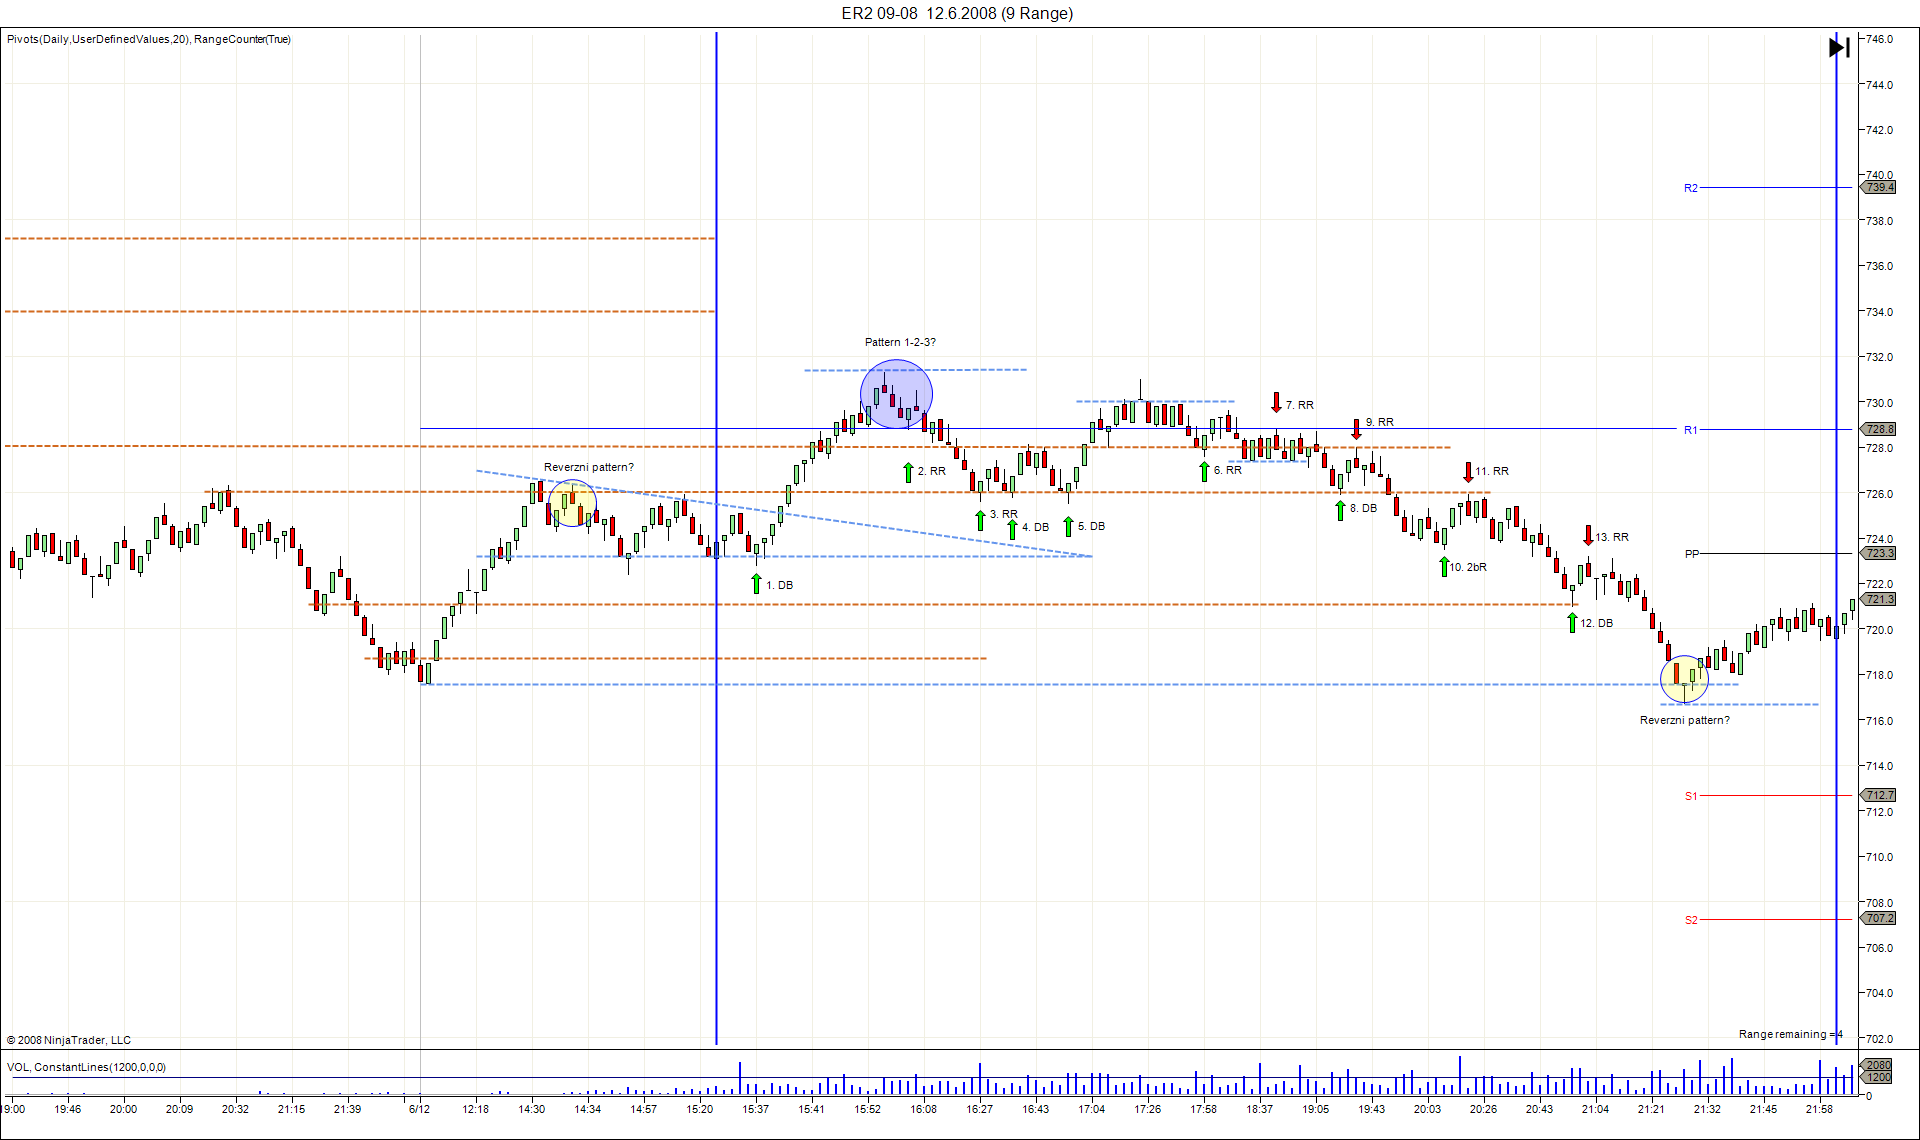The height and width of the screenshot is (1140, 1920).
Task: Click green arrow next to 12. DB
Action: coord(1572,622)
